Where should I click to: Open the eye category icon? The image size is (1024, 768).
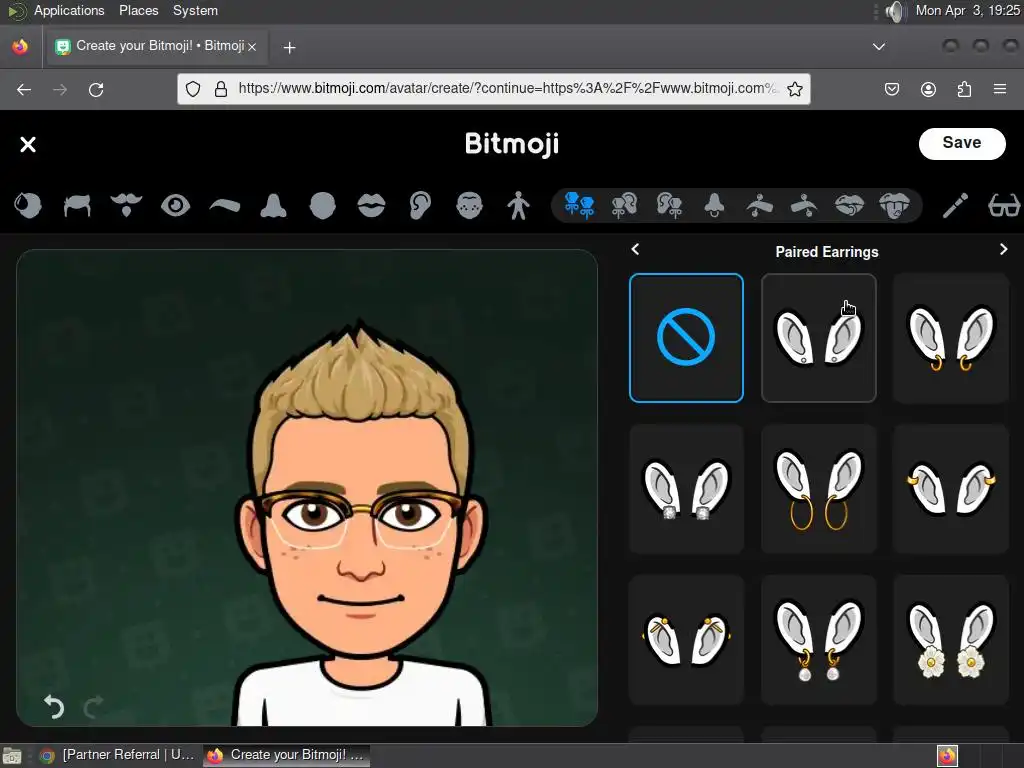pyautogui.click(x=175, y=205)
